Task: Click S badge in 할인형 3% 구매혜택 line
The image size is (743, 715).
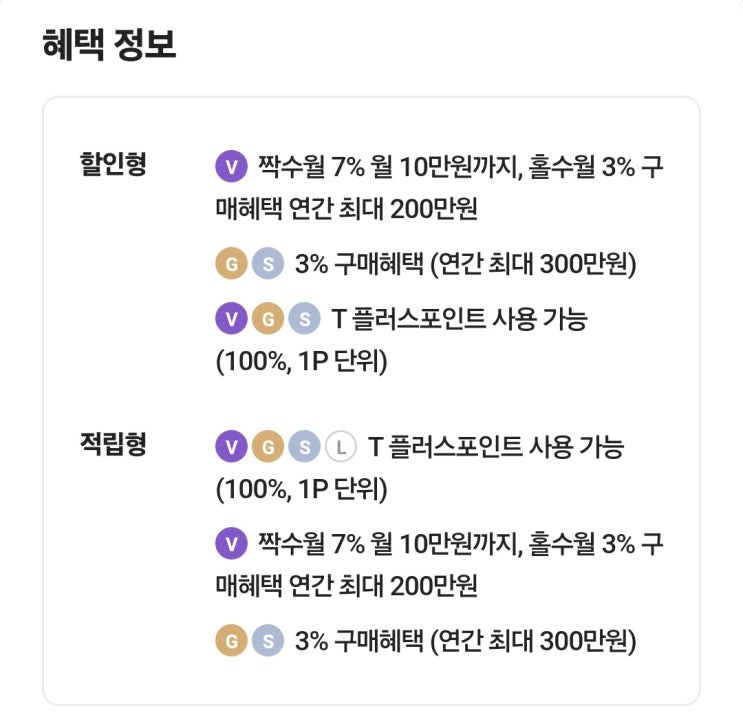Action: pos(267,264)
